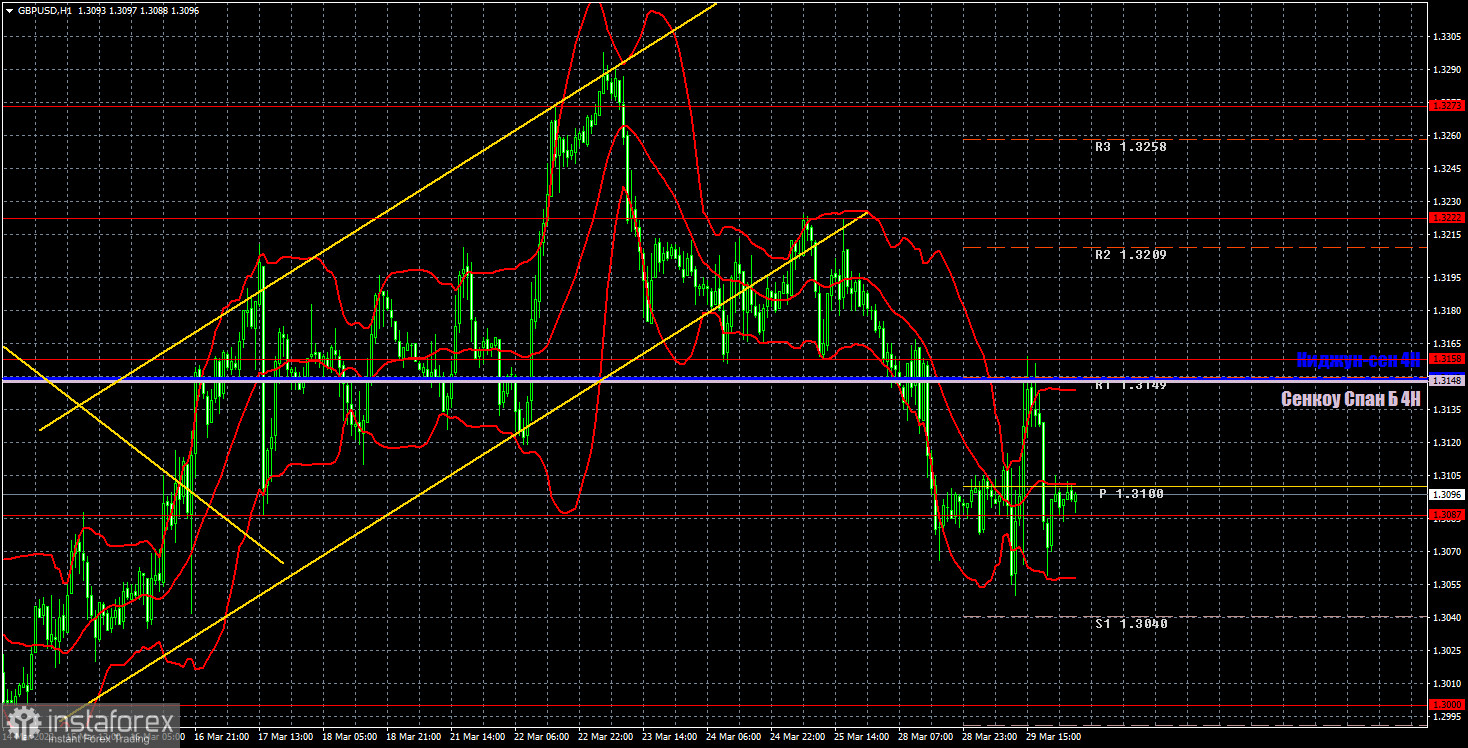Click the 23 Mar 14:00 time label
1468x748 pixels.
click(671, 737)
